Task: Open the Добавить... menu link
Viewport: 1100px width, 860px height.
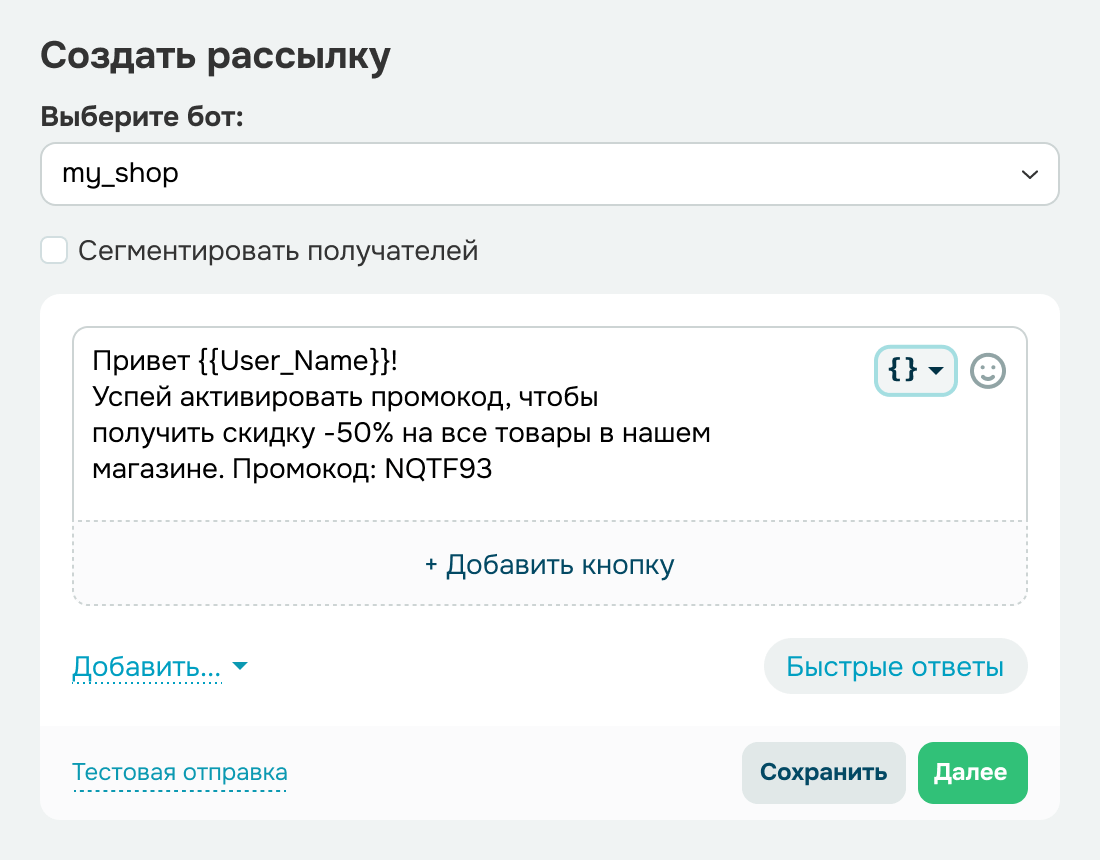Action: [147, 667]
